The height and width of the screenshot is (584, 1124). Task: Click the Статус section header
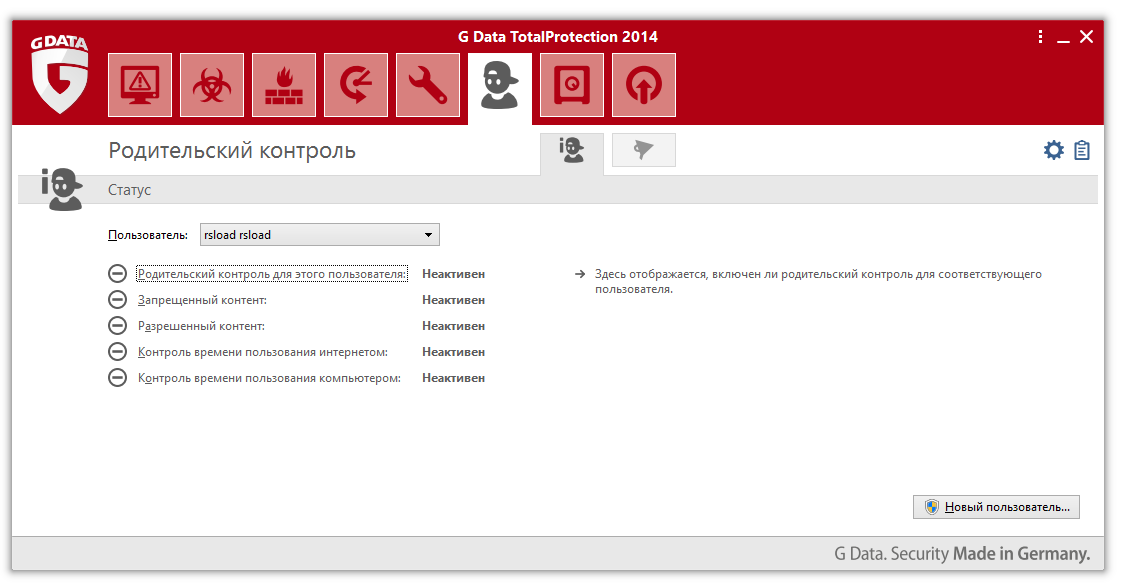tap(130, 190)
